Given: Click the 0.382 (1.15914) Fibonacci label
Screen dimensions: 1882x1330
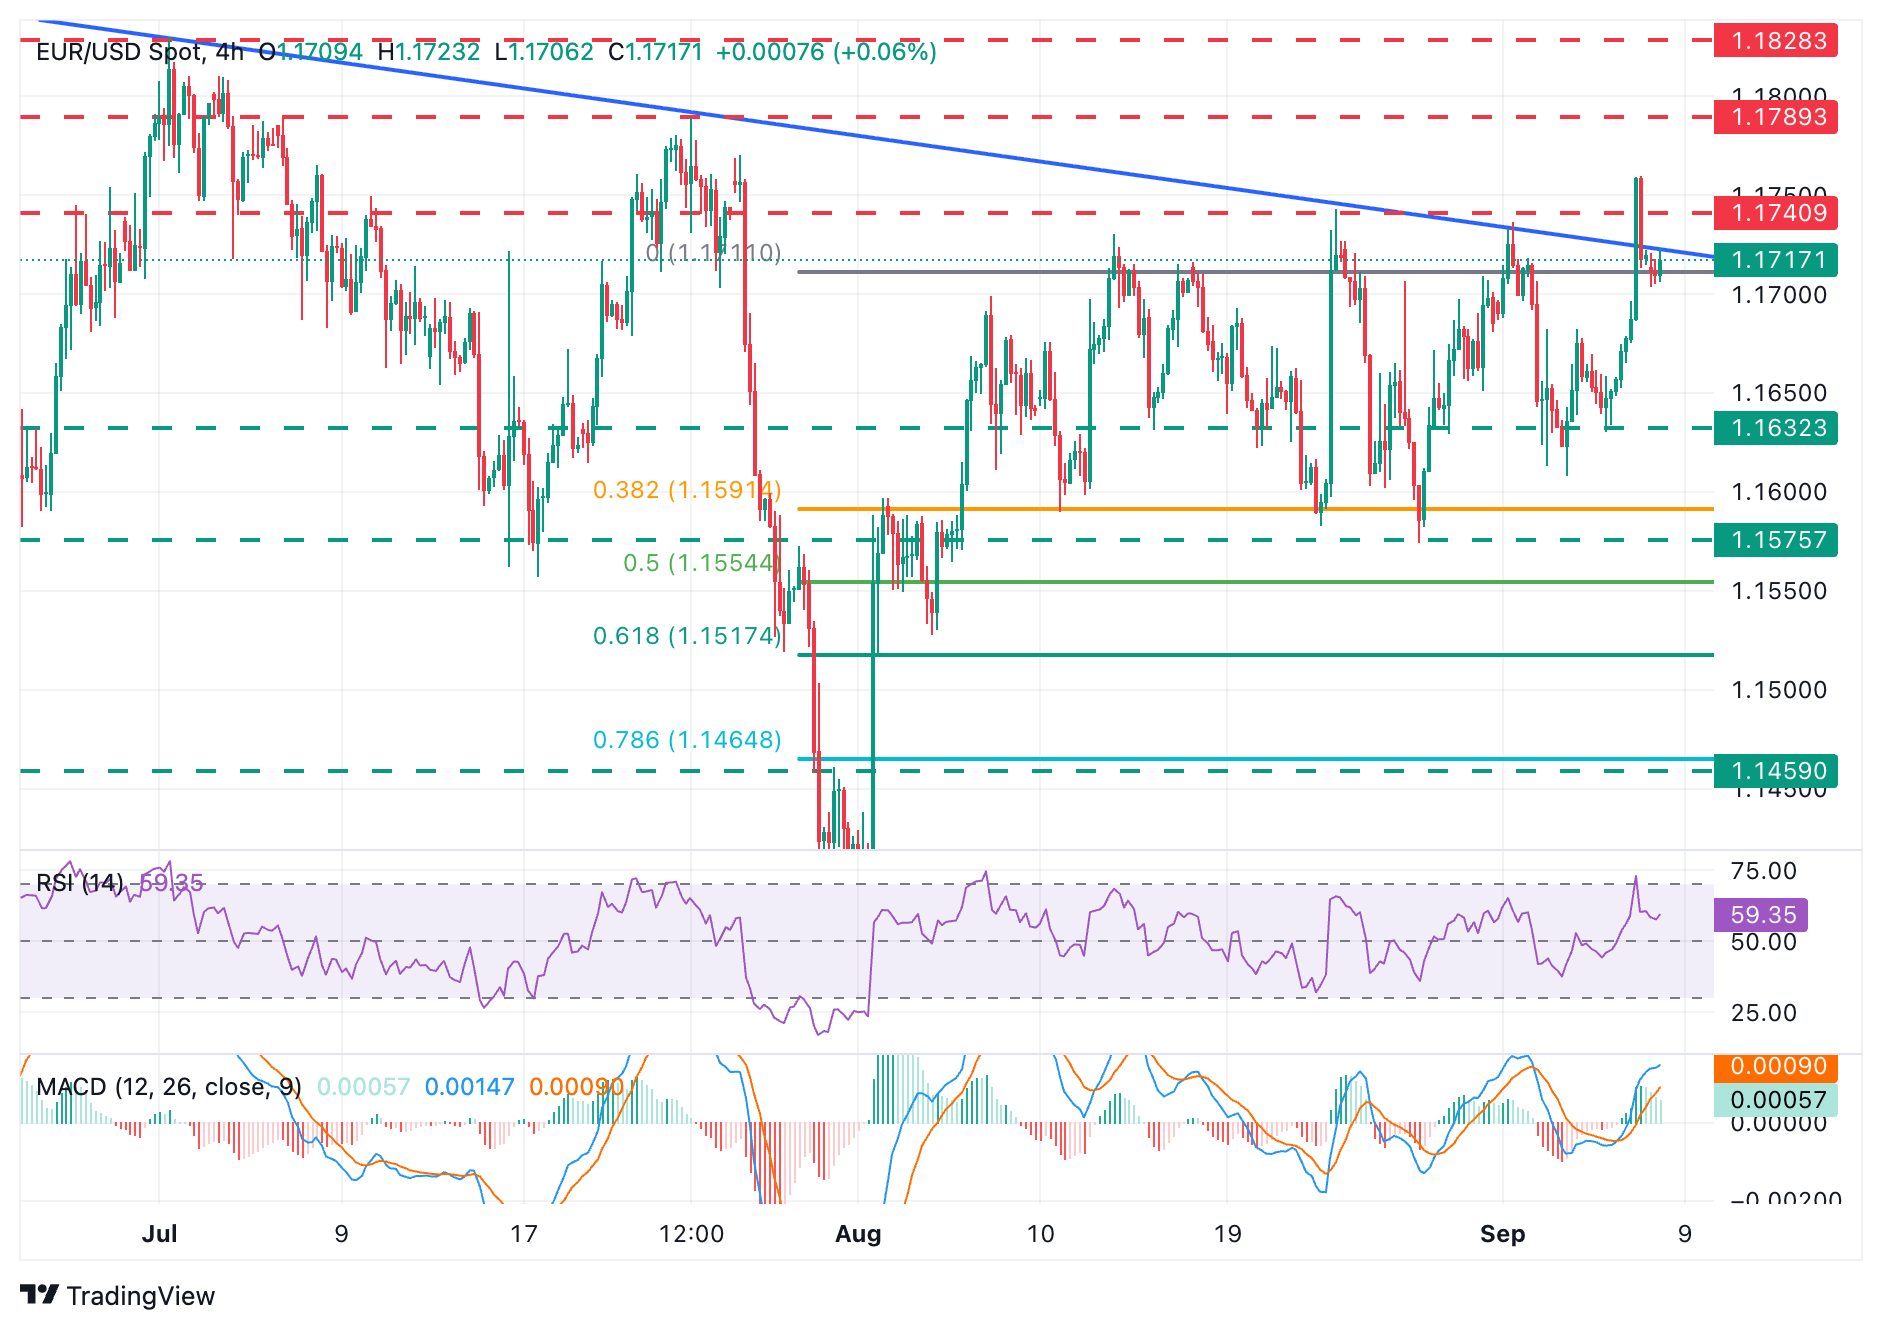Looking at the screenshot, I should tap(687, 490).
